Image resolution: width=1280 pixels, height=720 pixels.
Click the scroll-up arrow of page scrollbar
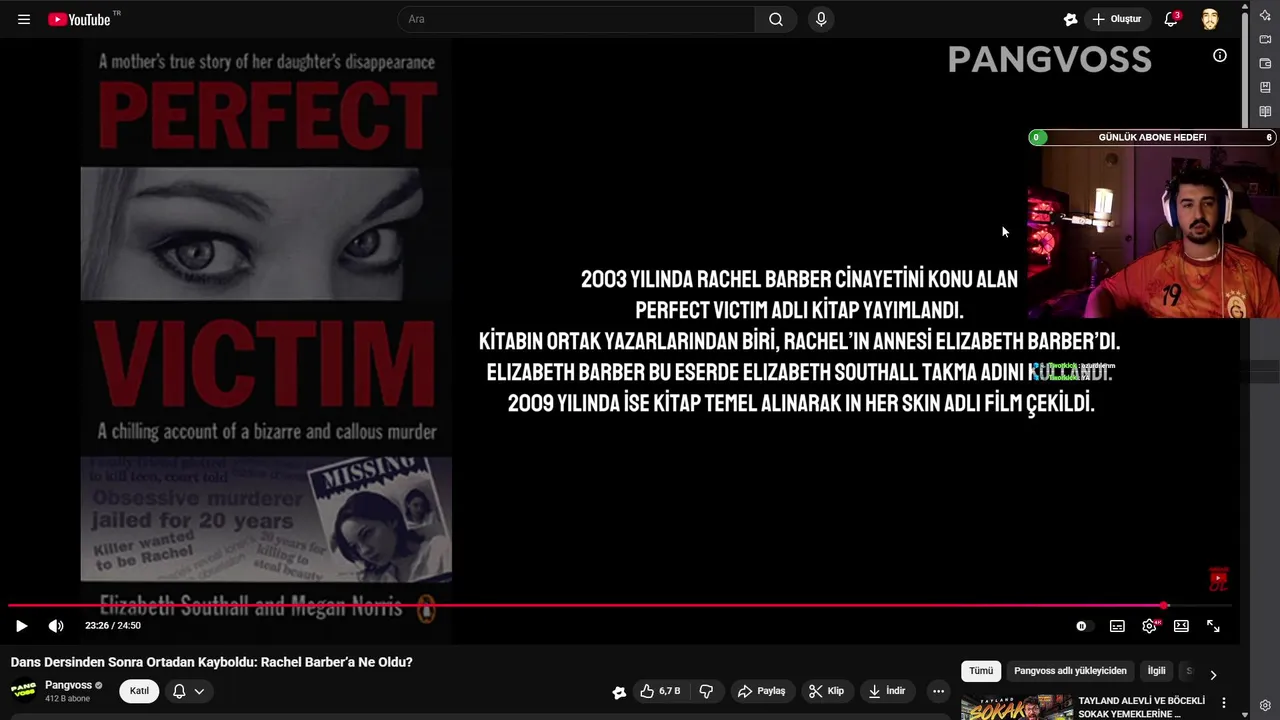(x=1245, y=5)
